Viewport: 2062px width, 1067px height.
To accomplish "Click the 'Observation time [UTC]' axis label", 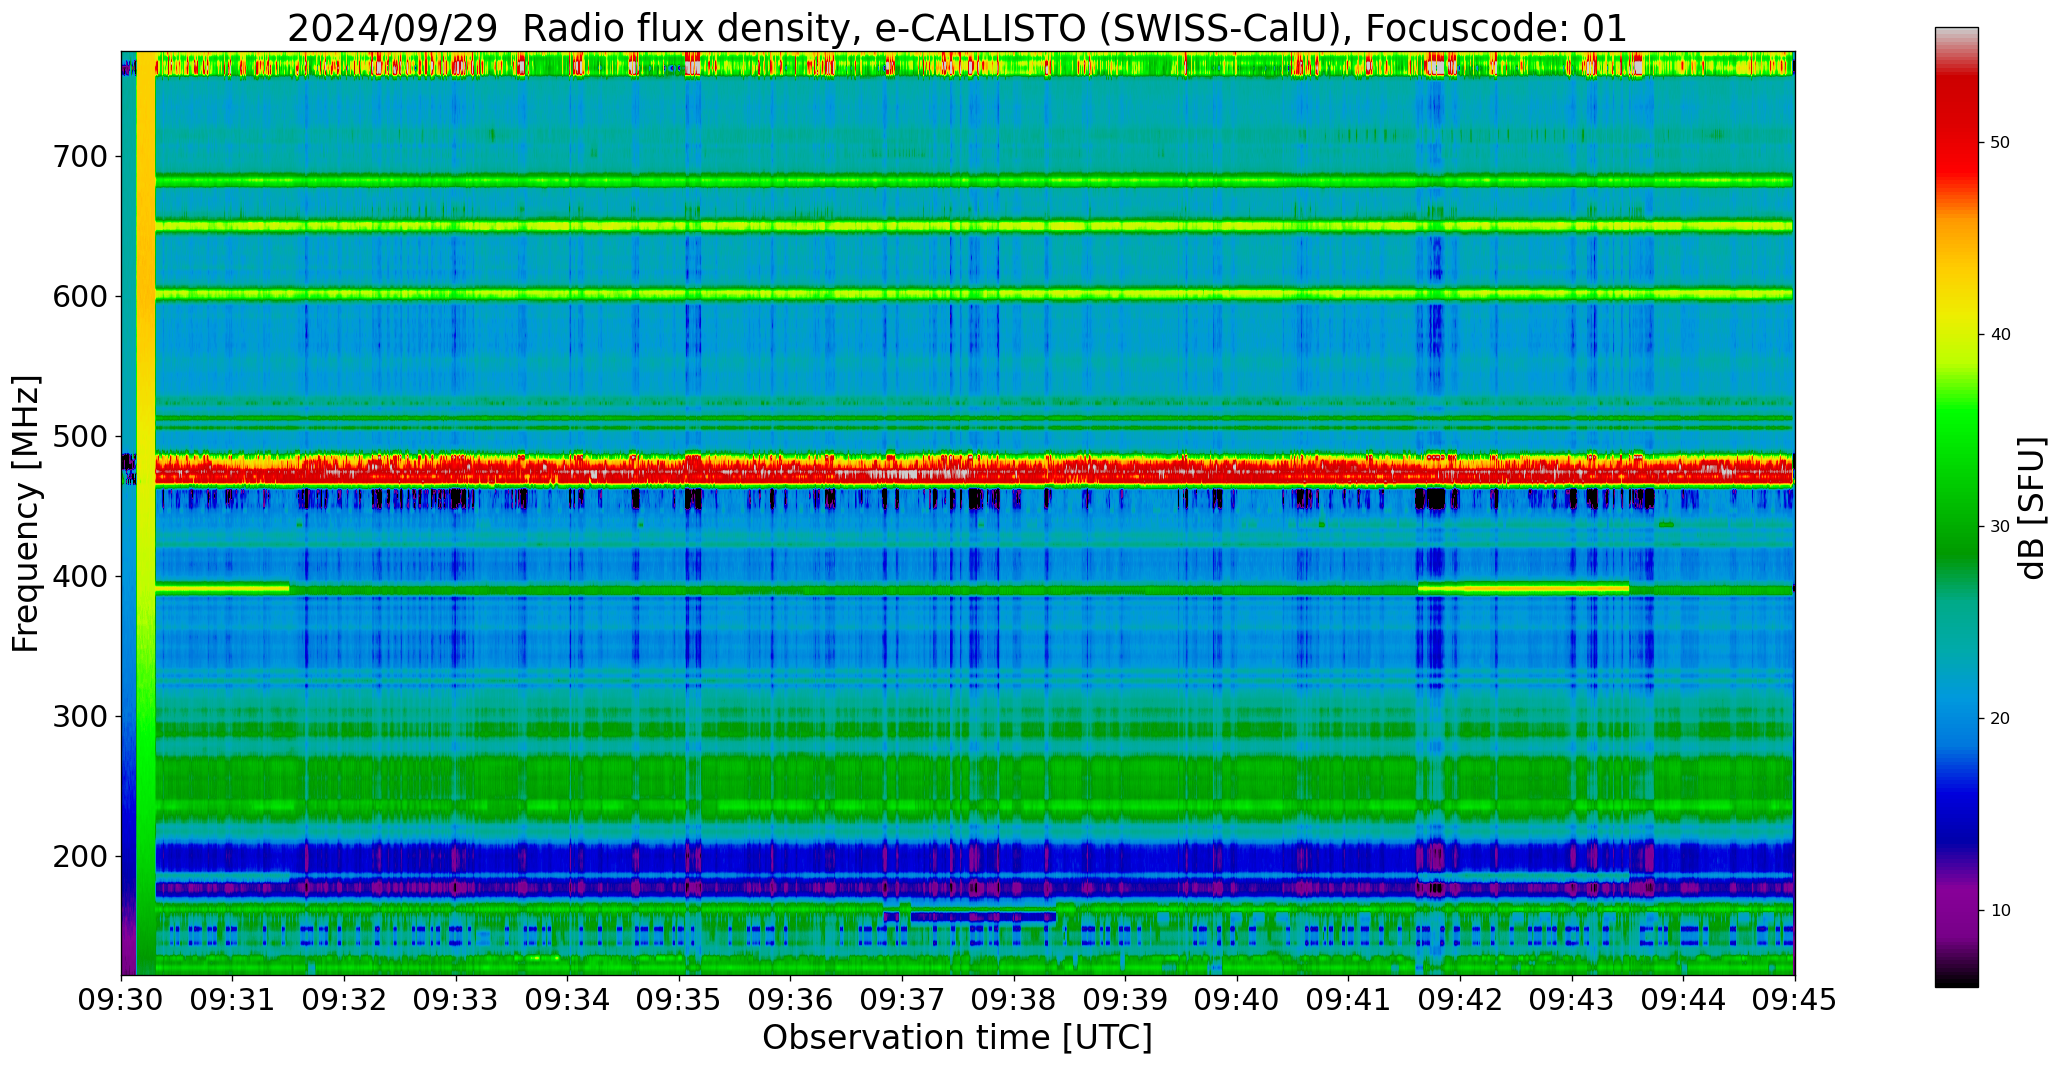I will 957,1038.
